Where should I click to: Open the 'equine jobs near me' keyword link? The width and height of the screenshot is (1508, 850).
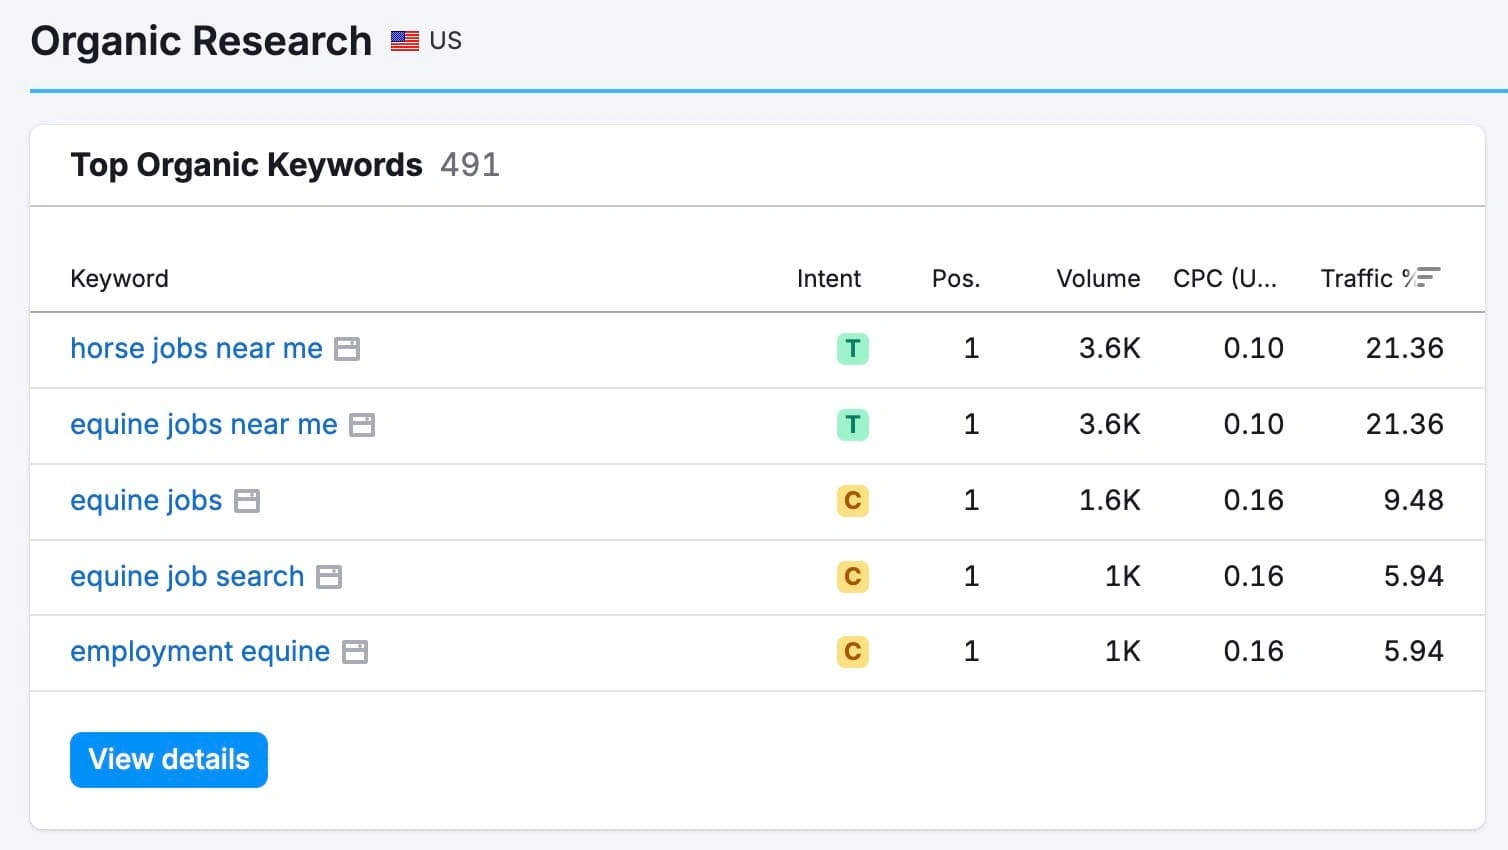pyautogui.click(x=203, y=424)
